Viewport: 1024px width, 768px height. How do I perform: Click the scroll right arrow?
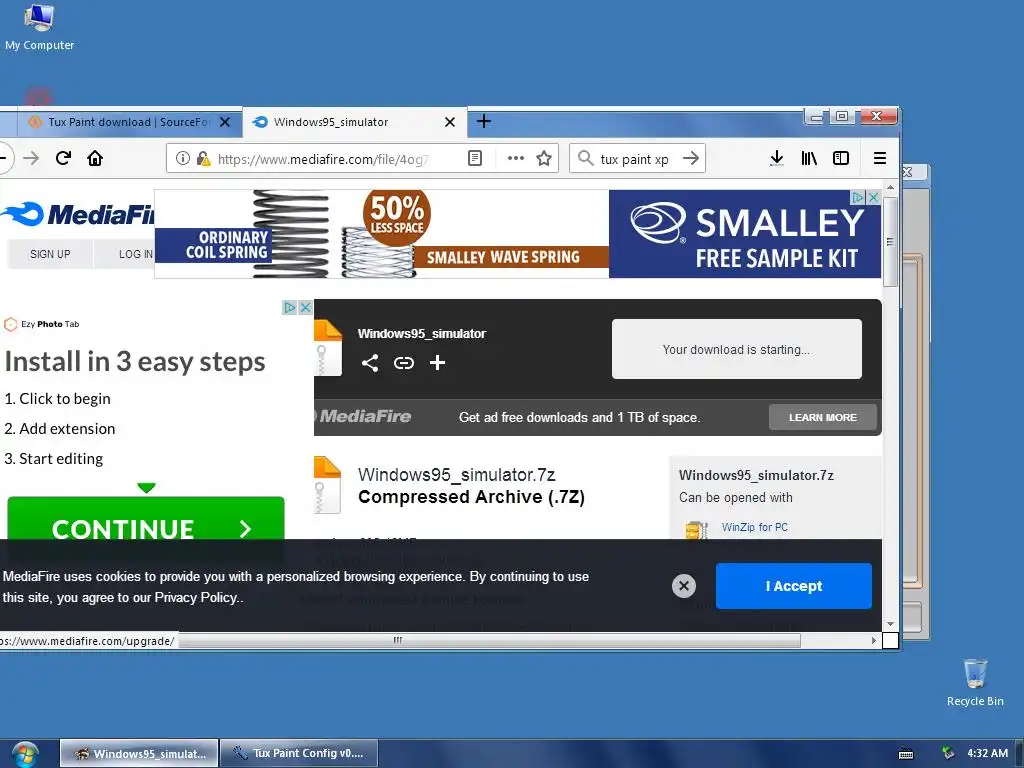tap(874, 641)
